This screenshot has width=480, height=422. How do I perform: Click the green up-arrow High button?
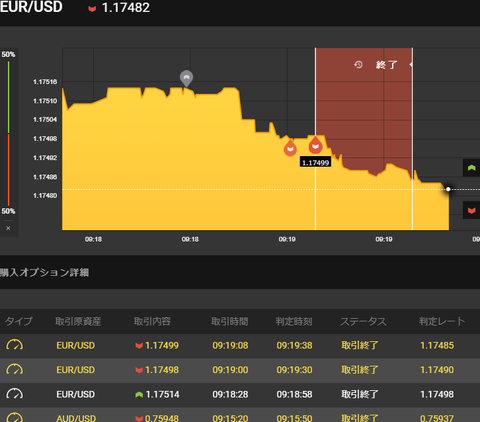(471, 168)
